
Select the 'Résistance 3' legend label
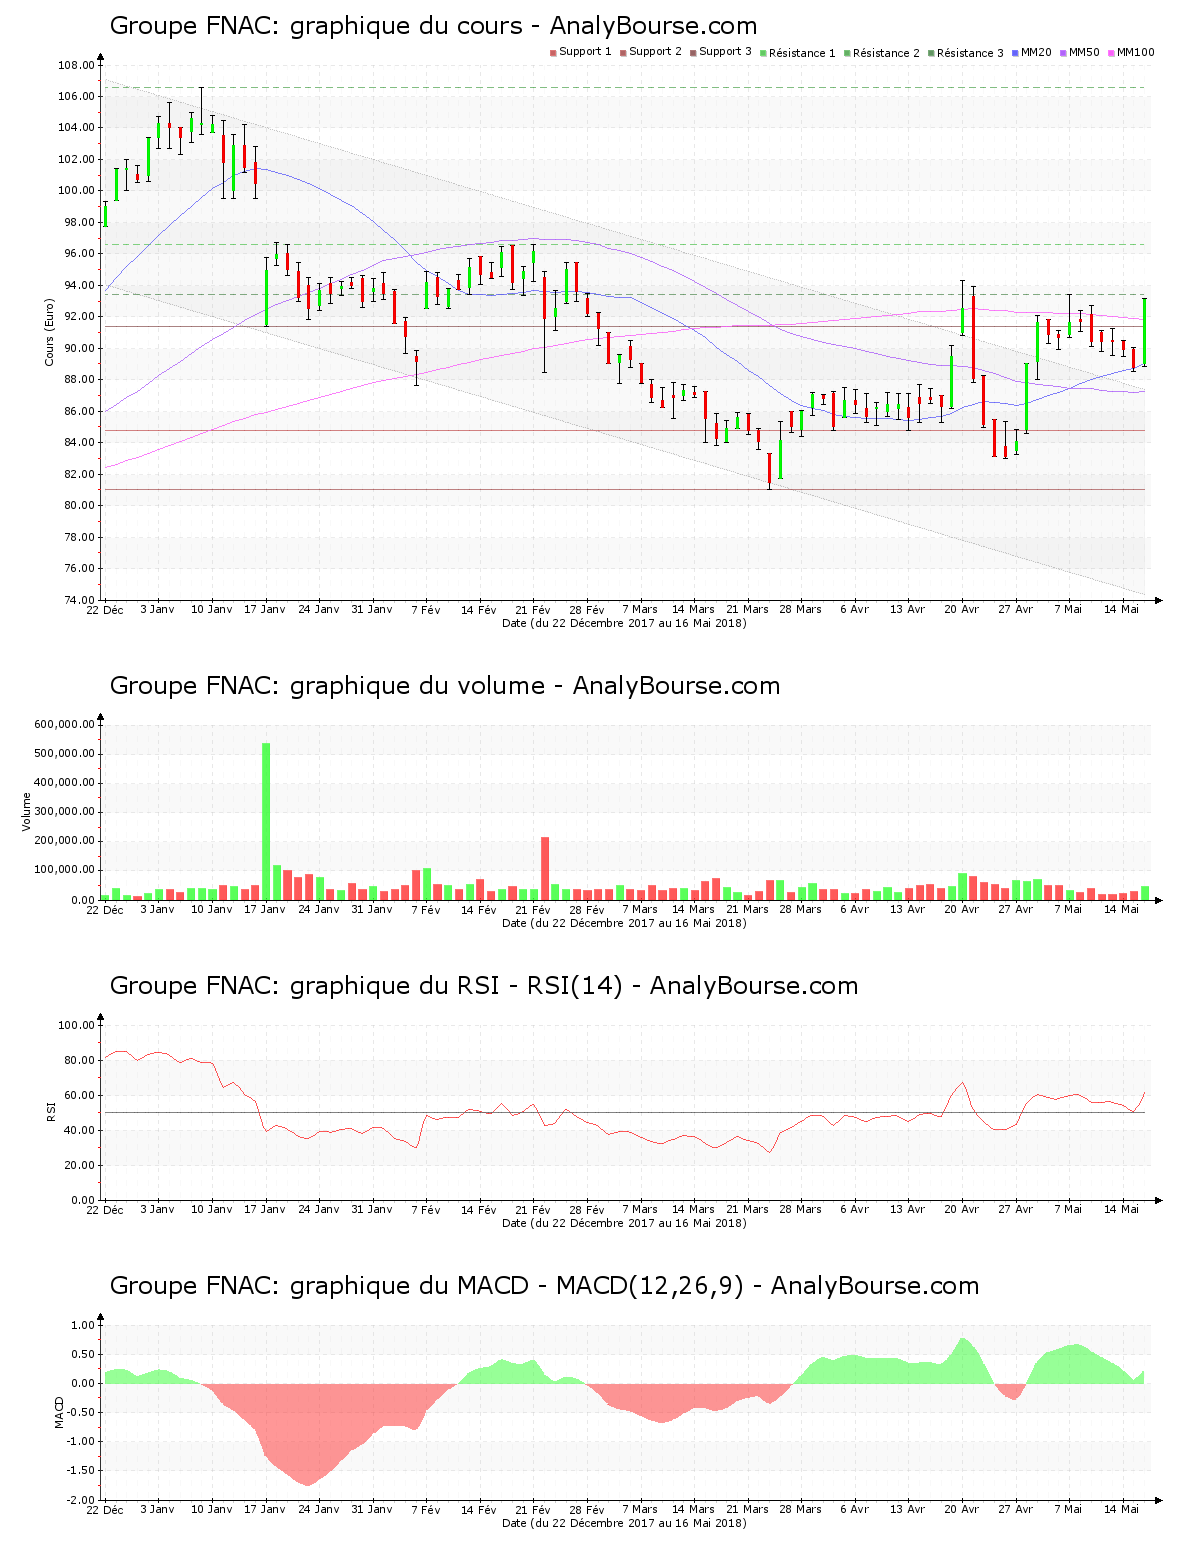tap(970, 53)
